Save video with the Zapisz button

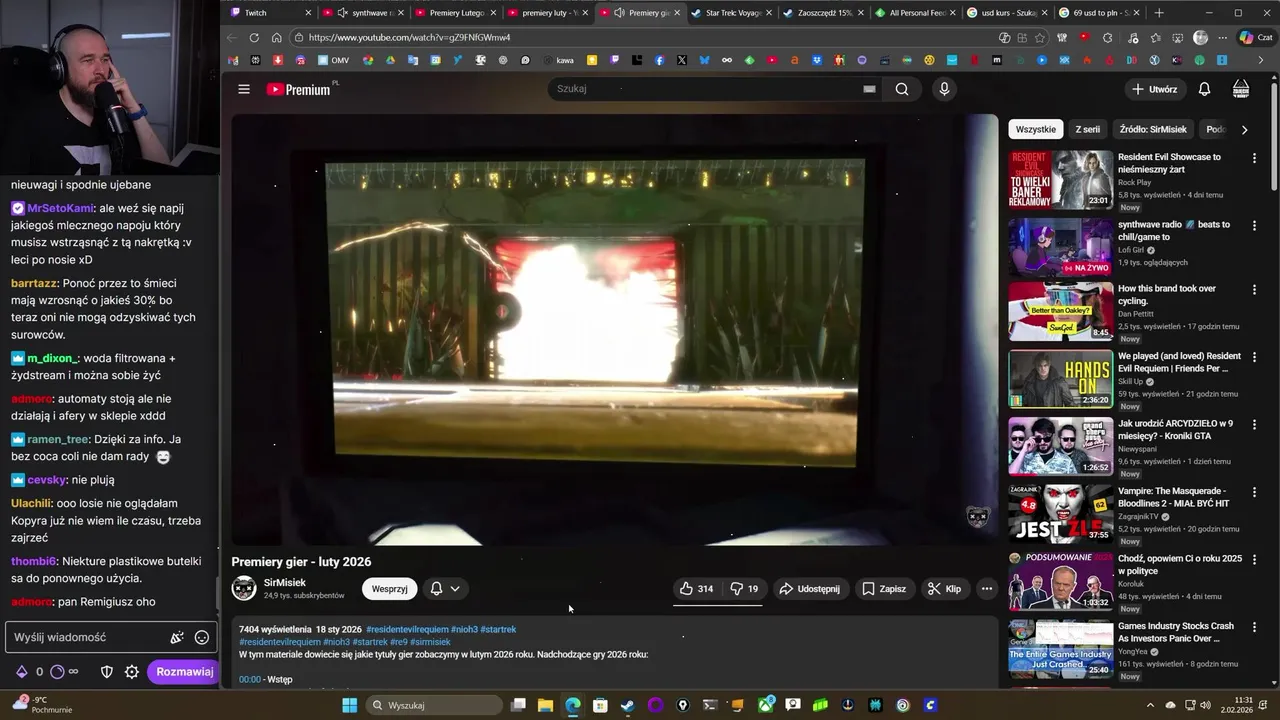point(883,589)
